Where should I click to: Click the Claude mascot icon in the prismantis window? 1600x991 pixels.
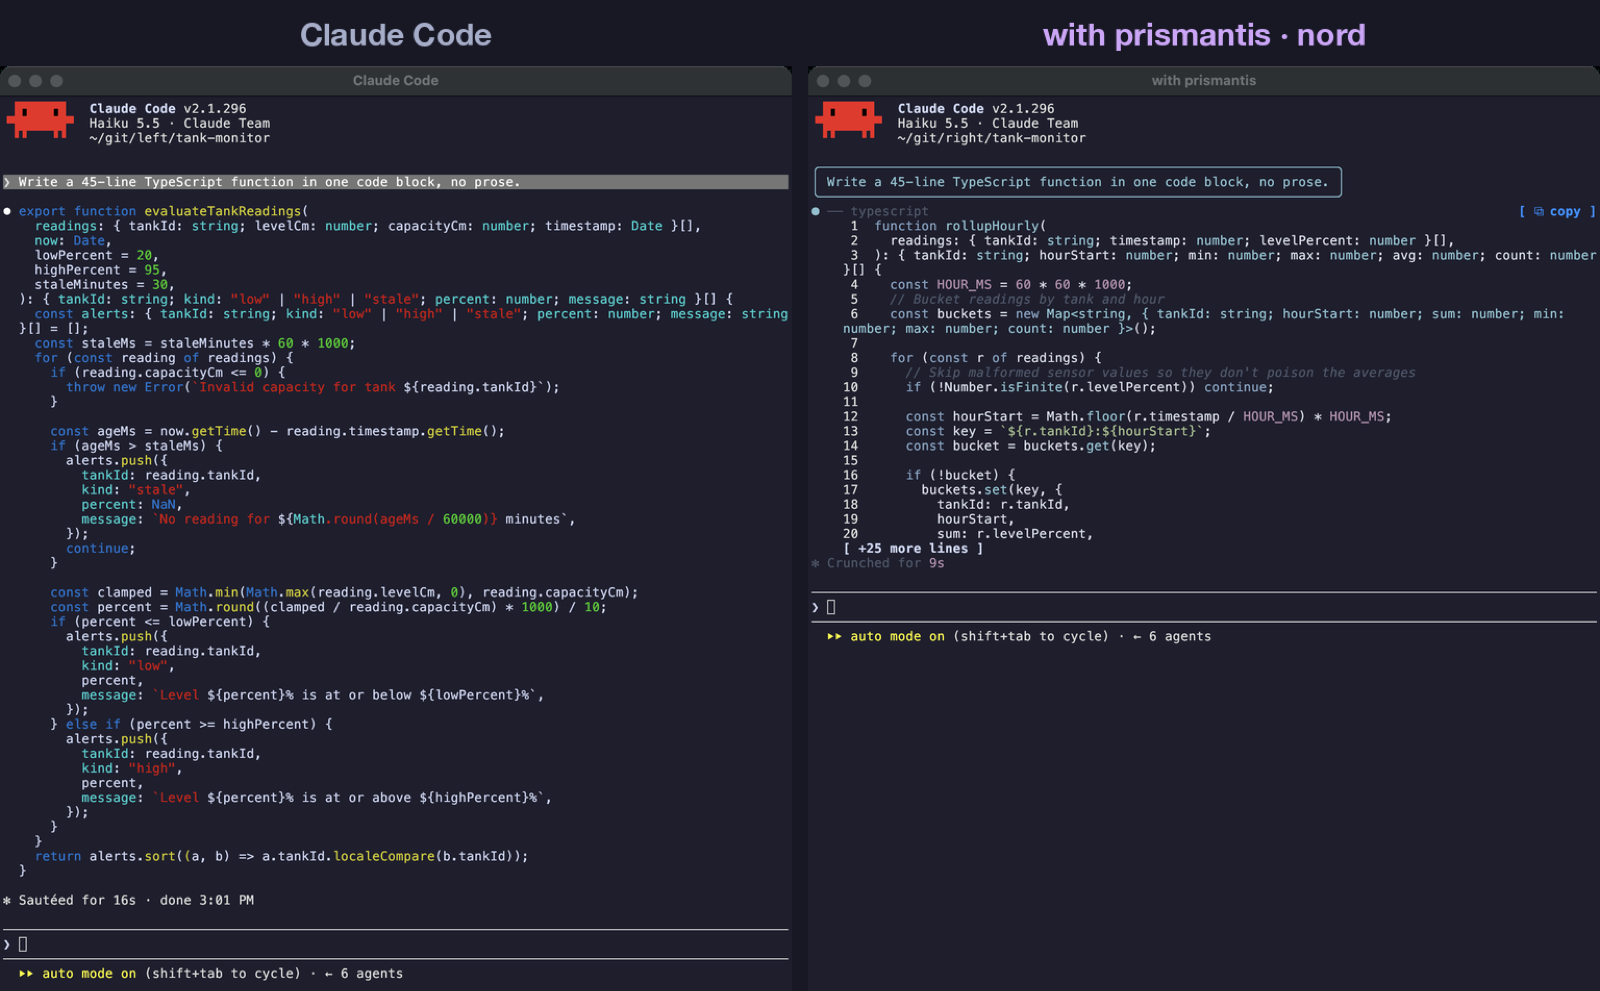pos(848,119)
